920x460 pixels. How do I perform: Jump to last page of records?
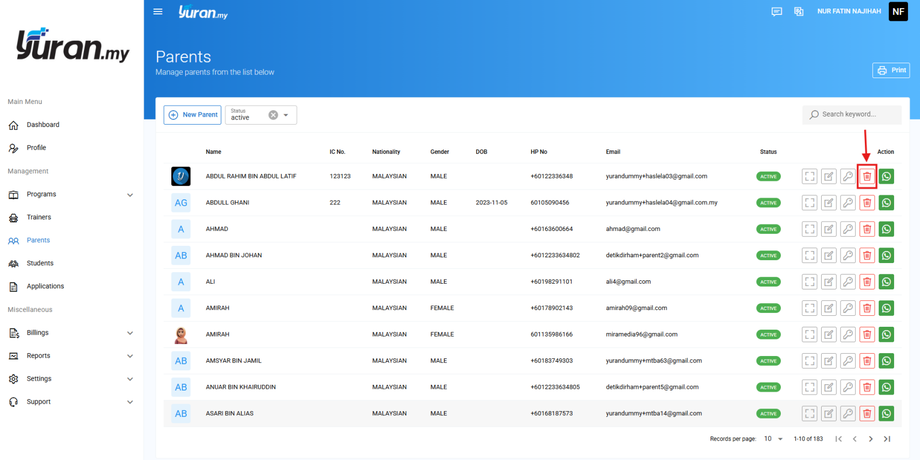click(x=887, y=439)
